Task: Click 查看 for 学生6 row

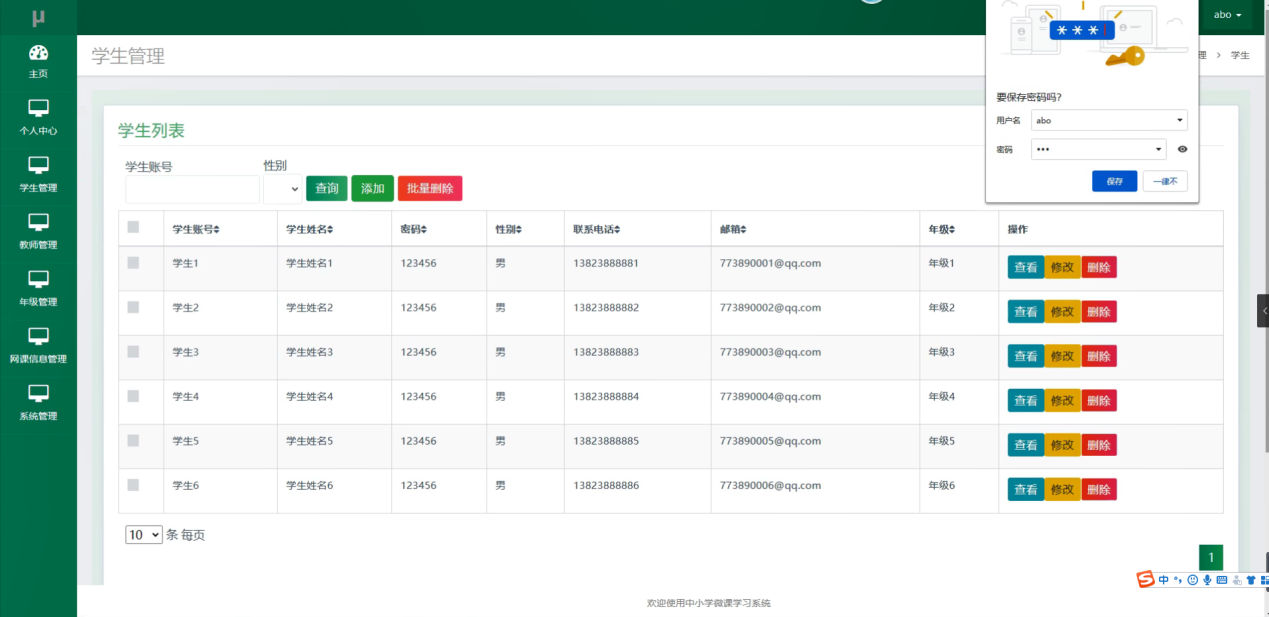Action: 1026,489
